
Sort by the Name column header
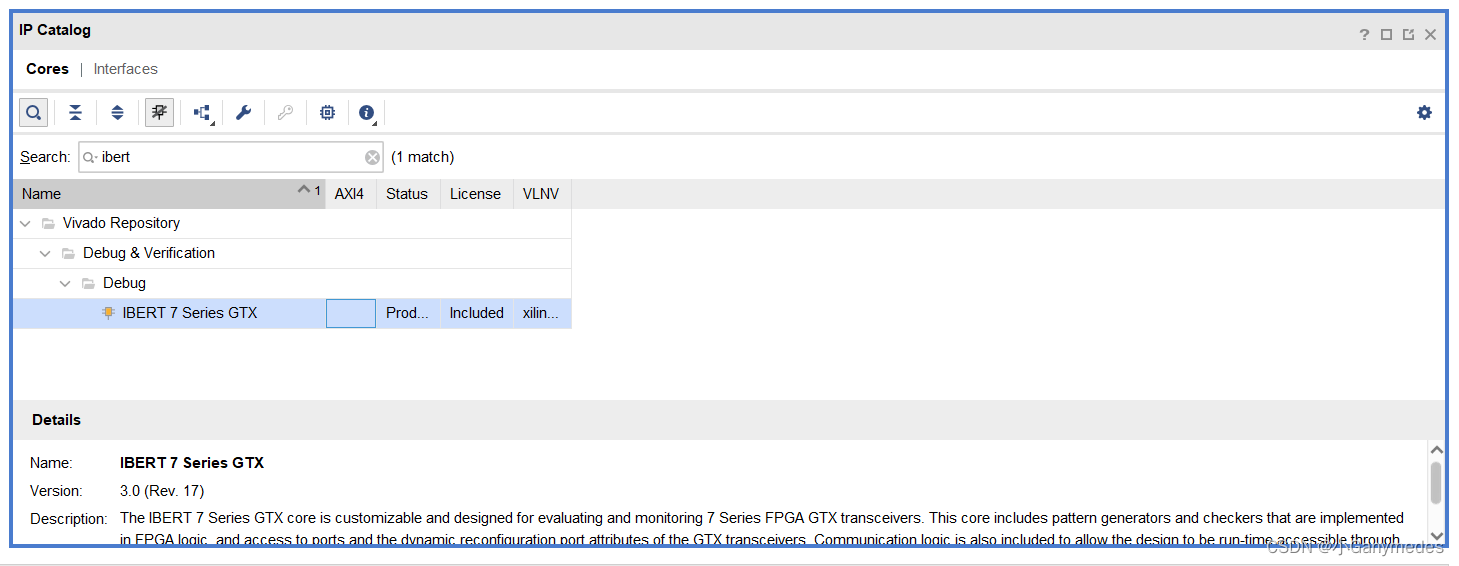[150, 194]
